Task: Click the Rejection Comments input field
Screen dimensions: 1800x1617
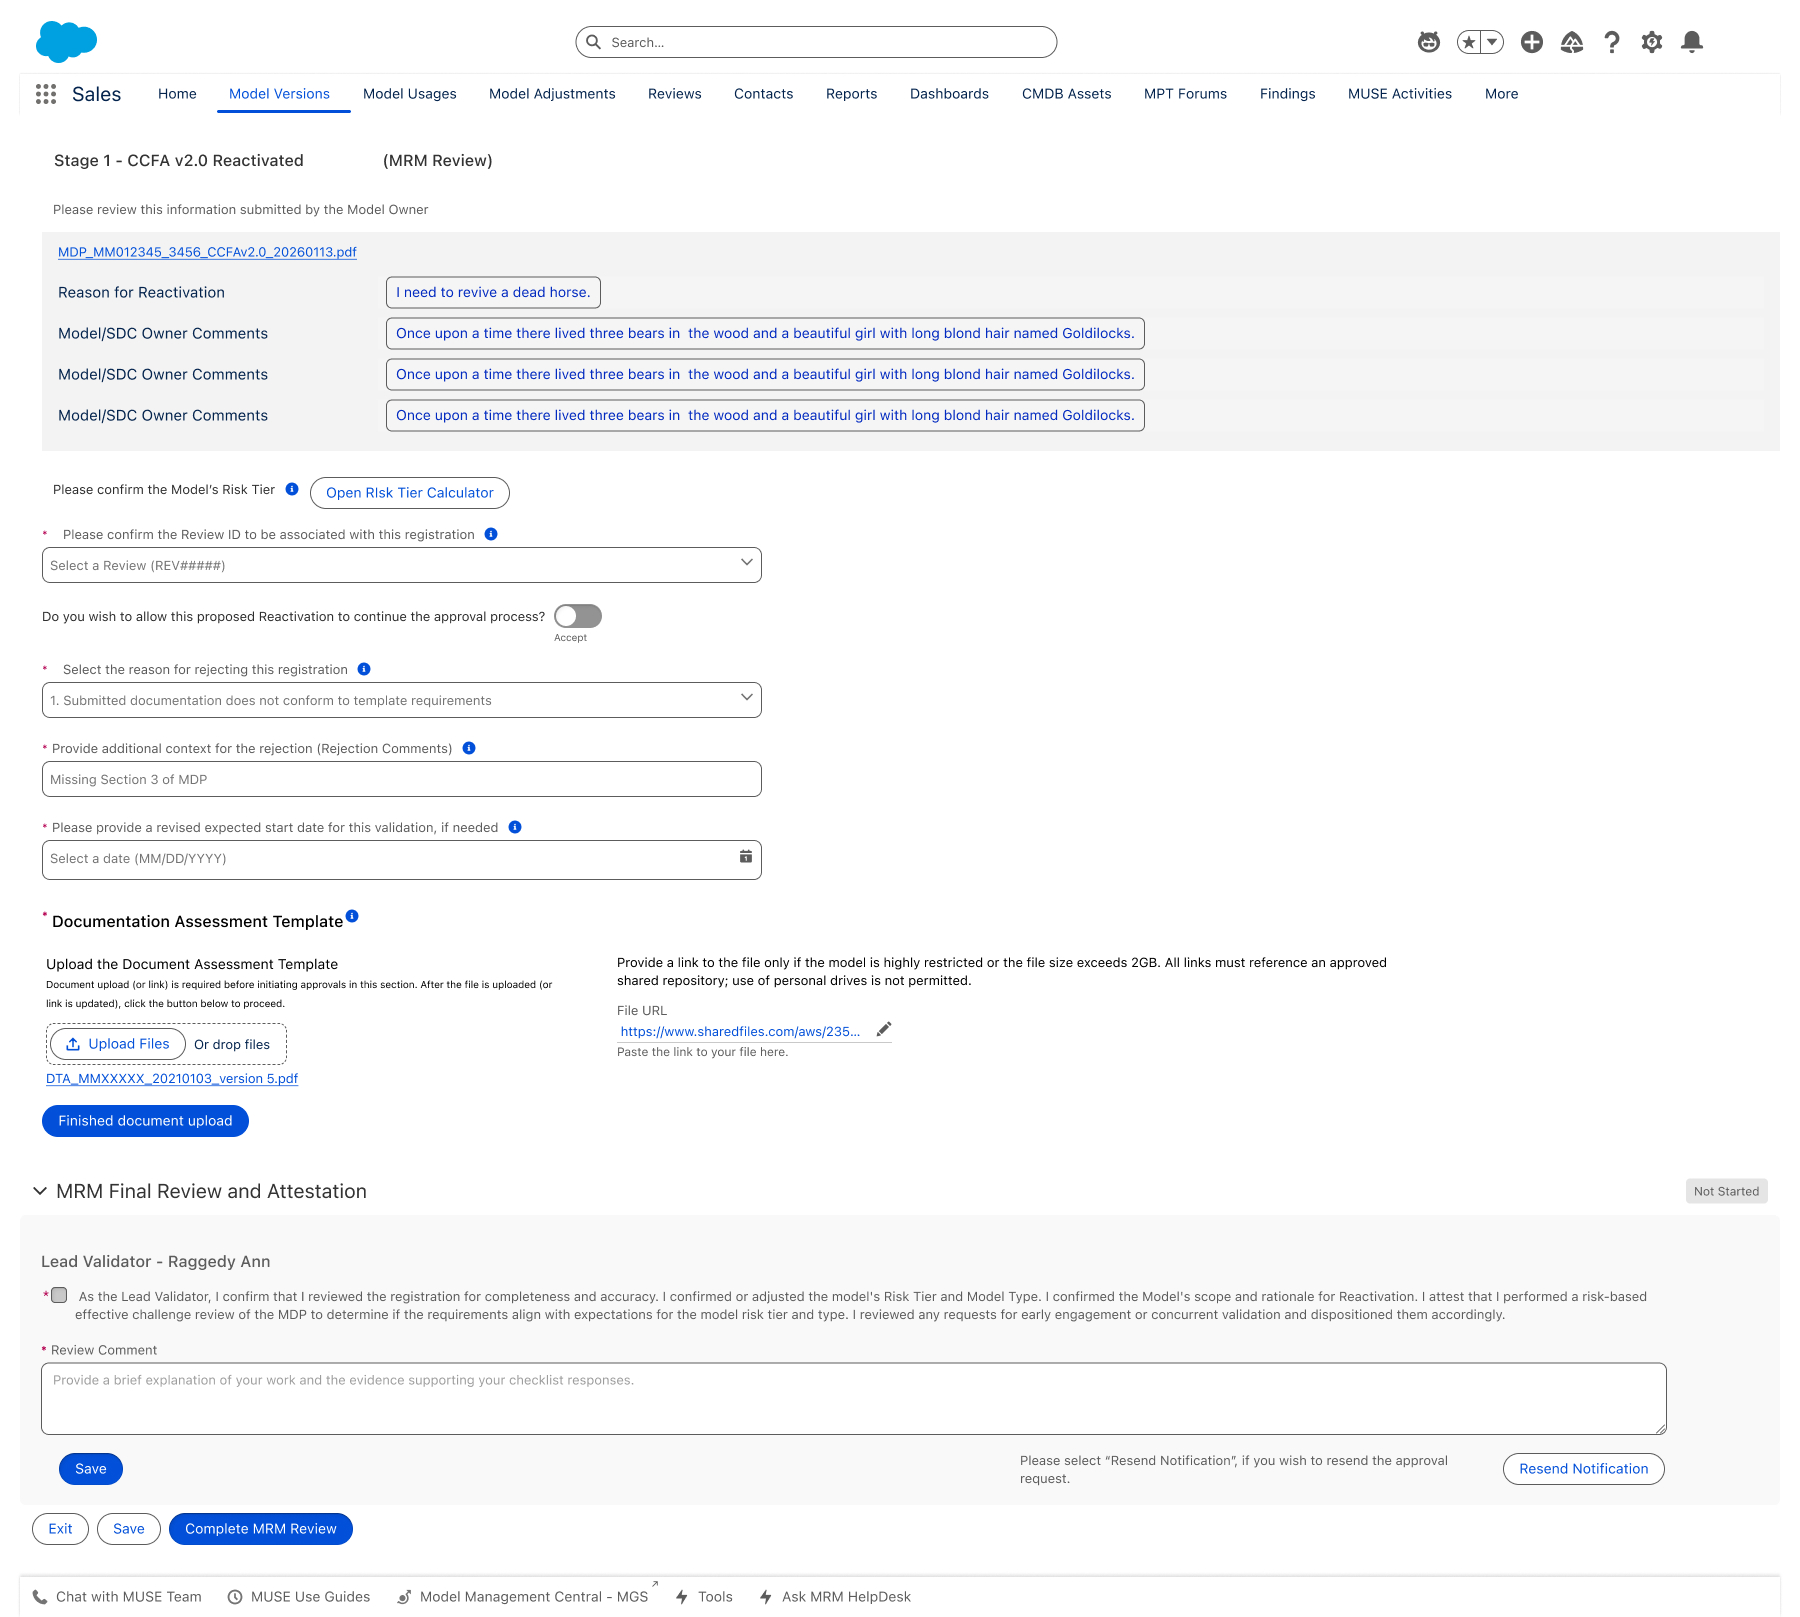Action: (x=402, y=779)
